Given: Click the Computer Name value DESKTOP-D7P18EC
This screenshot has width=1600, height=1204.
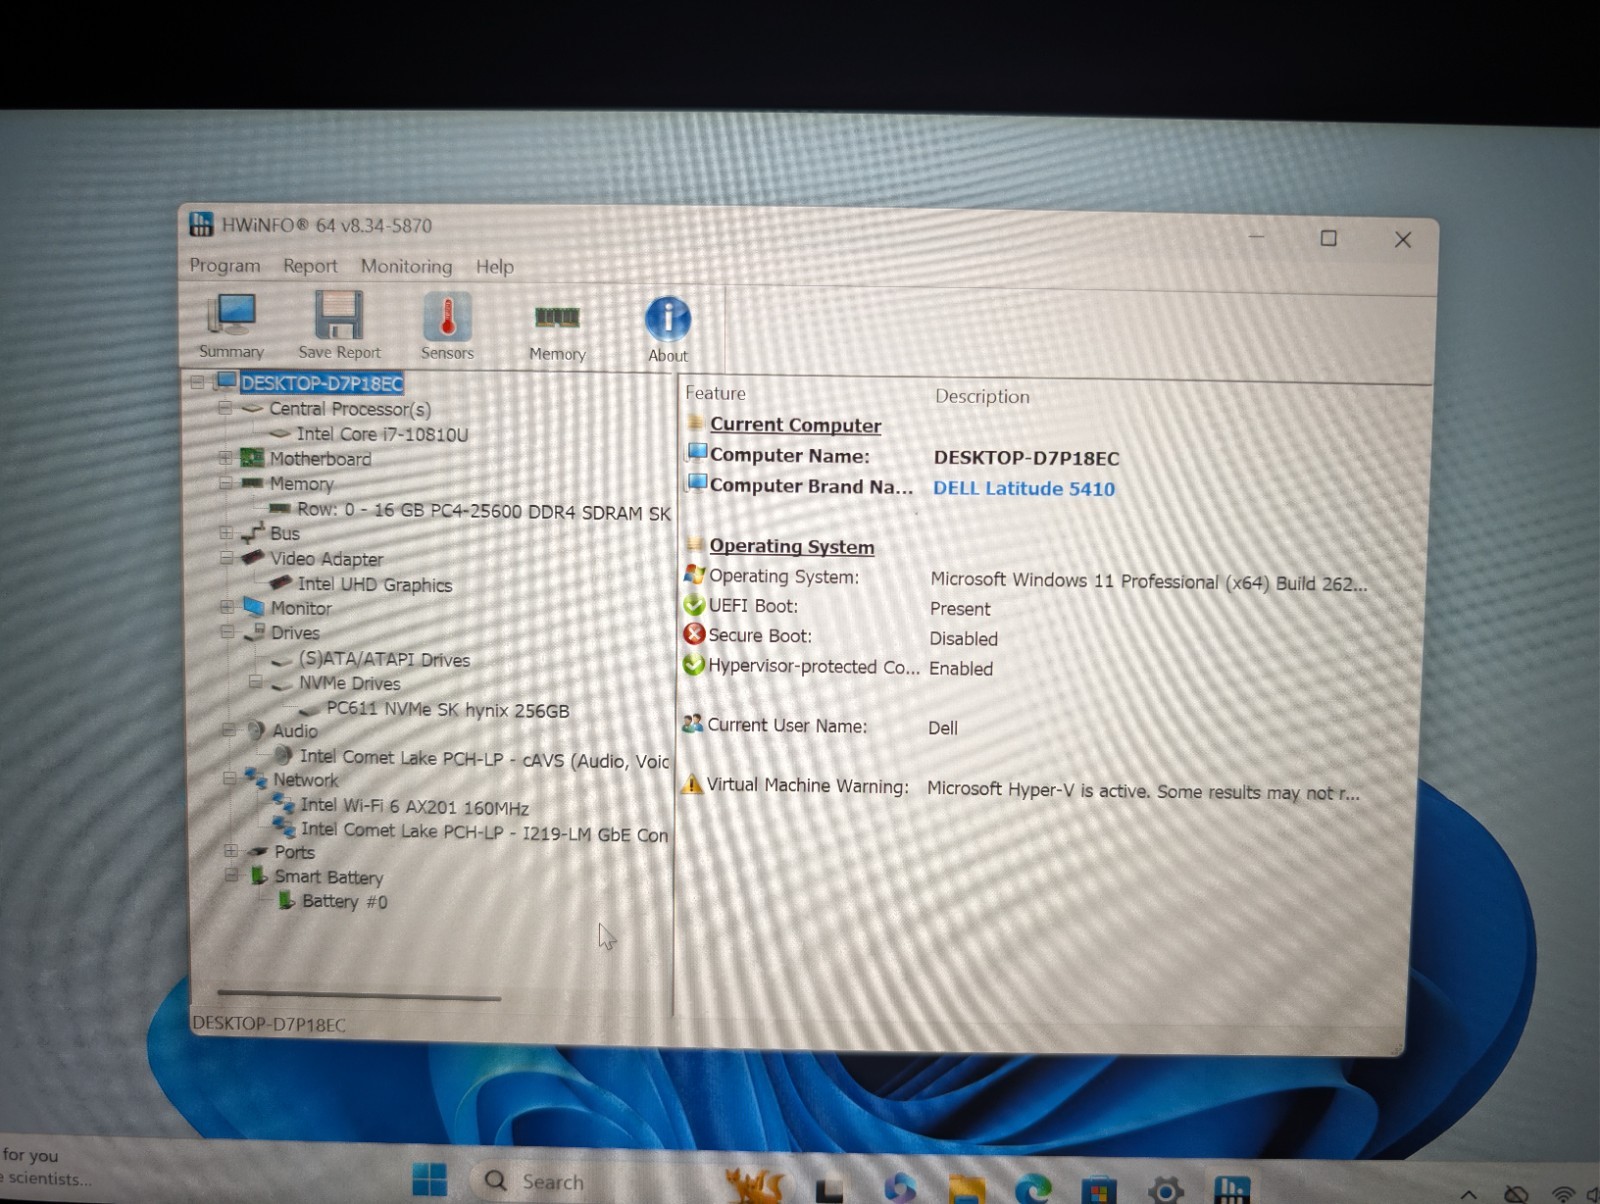Looking at the screenshot, I should [1026, 458].
